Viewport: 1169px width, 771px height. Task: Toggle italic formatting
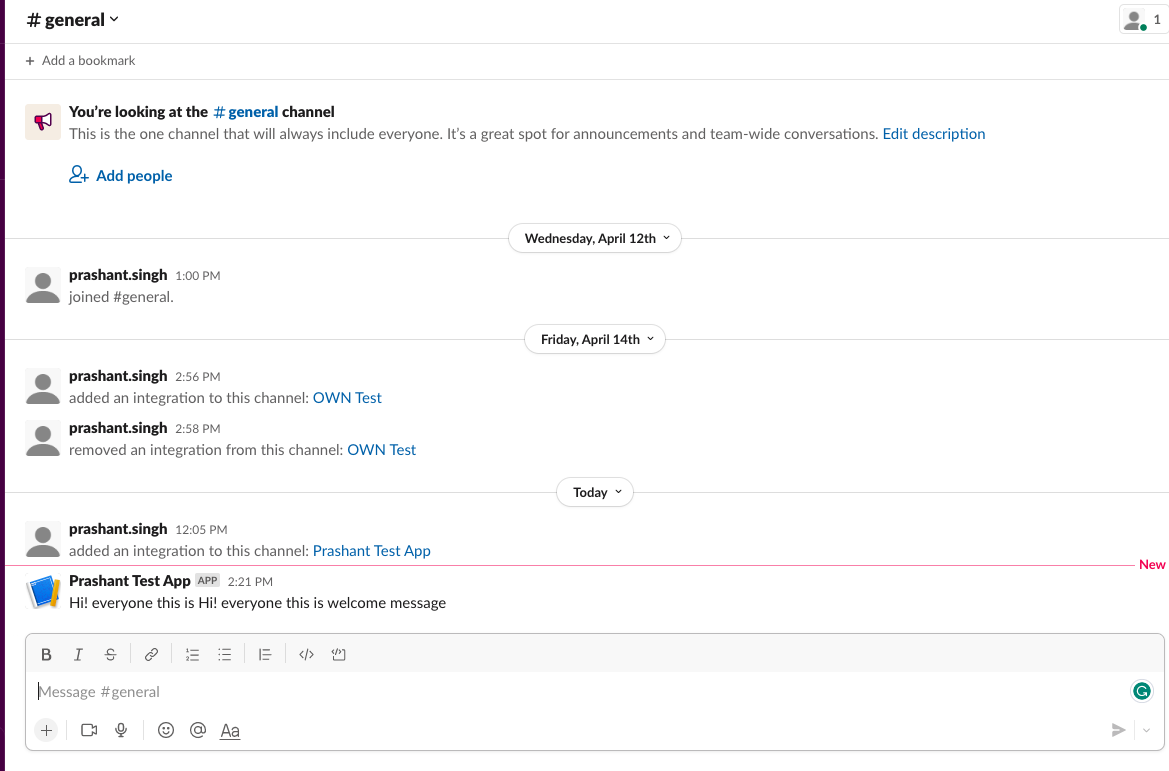pyautogui.click(x=78, y=654)
